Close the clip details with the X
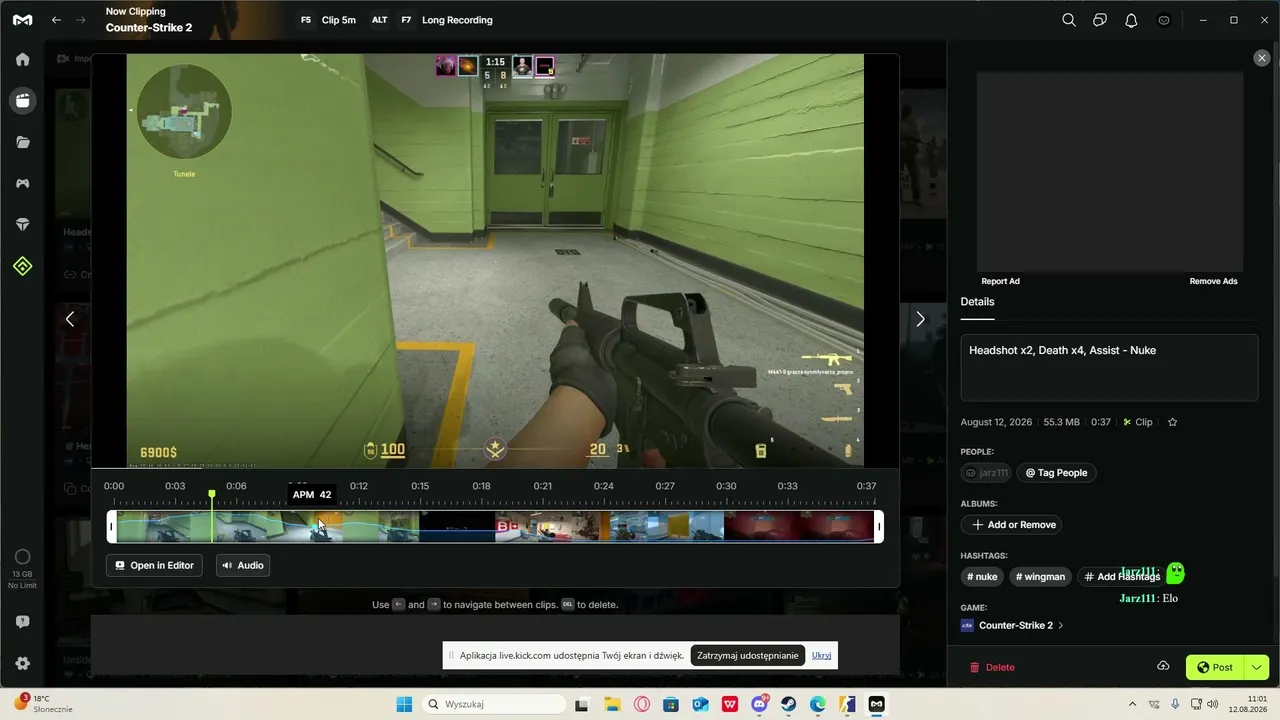The height and width of the screenshot is (720, 1280). 1262,58
